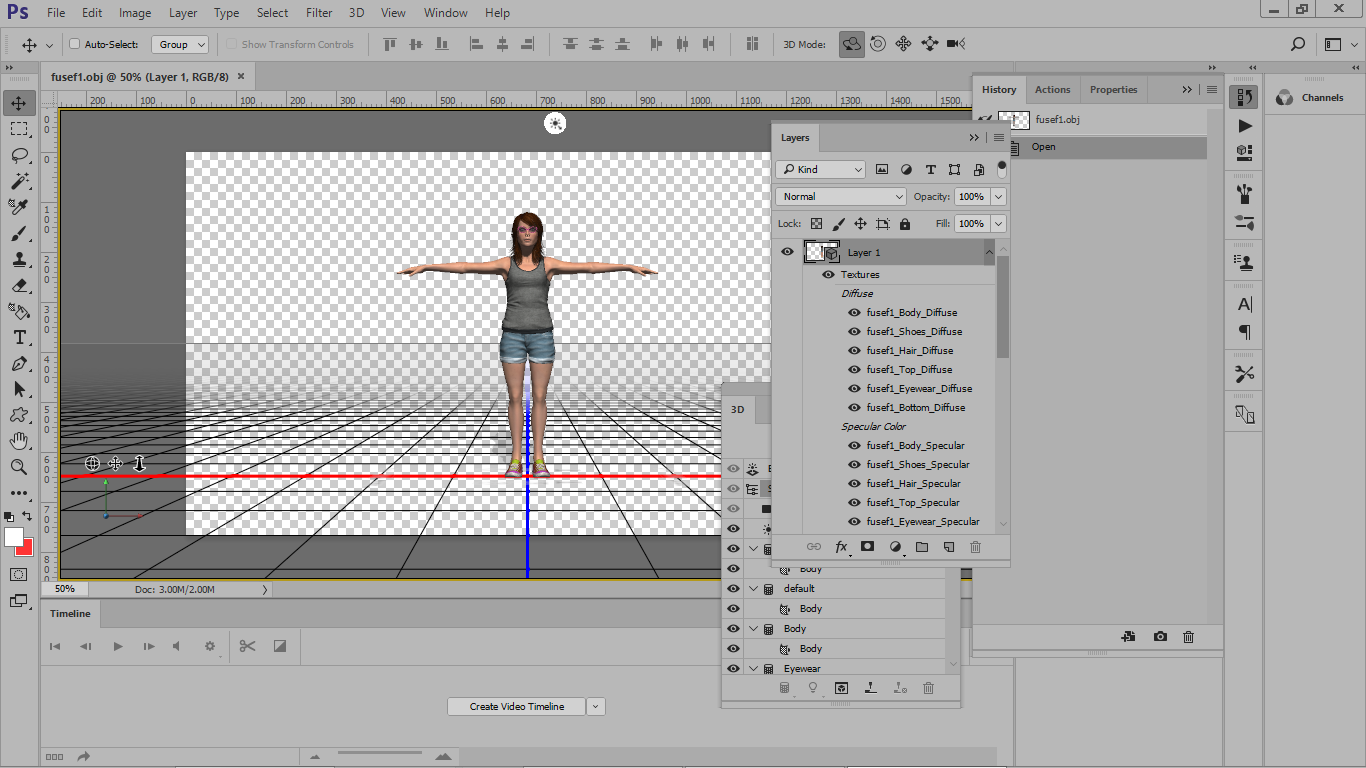
Task: Toggle Quick Mask mode icon
Action: [19, 574]
